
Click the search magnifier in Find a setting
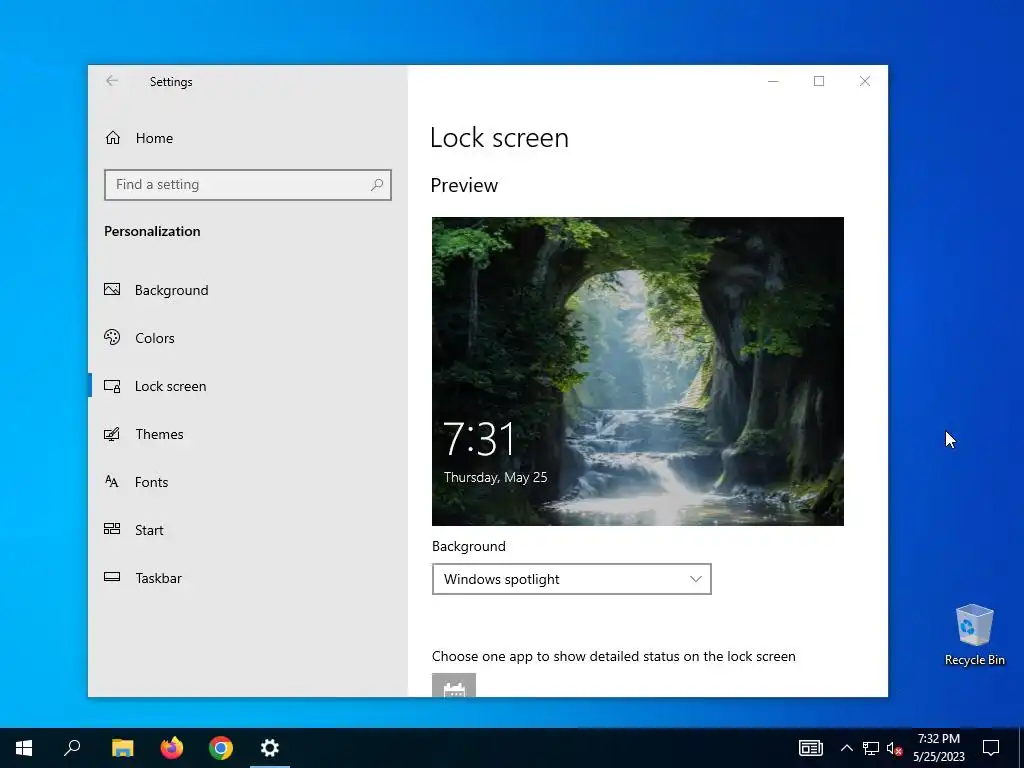377,185
